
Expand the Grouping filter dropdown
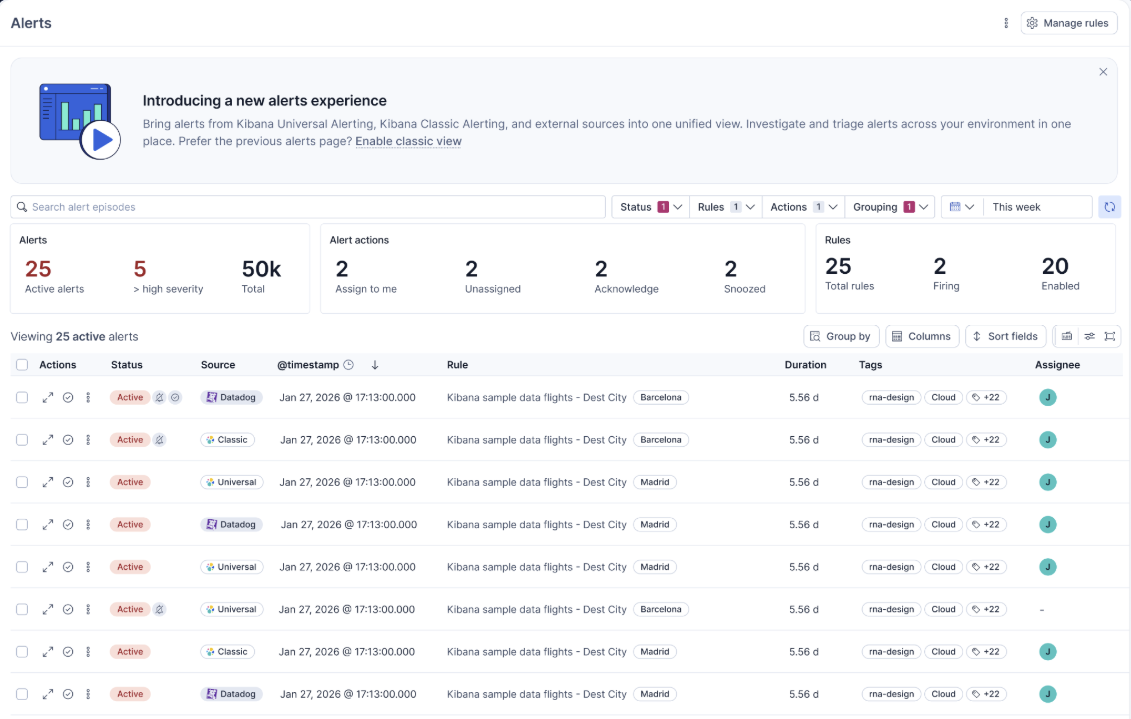tap(890, 207)
